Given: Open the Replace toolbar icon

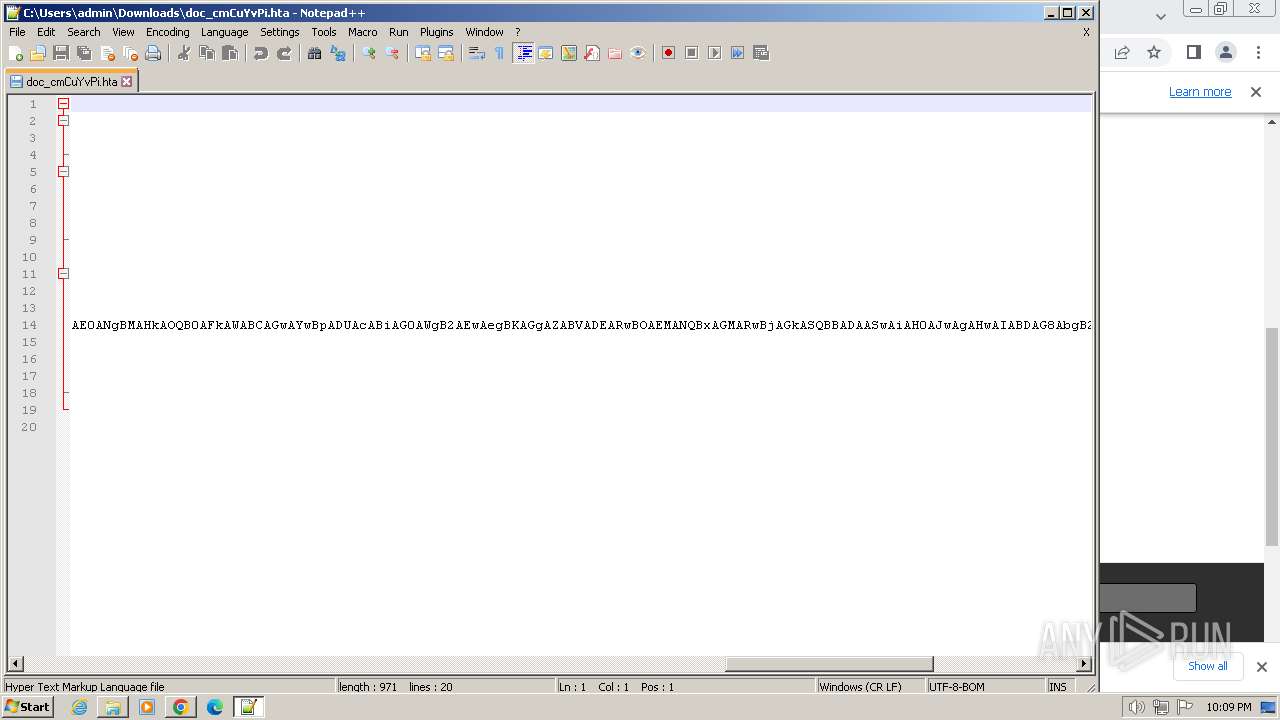Looking at the screenshot, I should tap(338, 53).
